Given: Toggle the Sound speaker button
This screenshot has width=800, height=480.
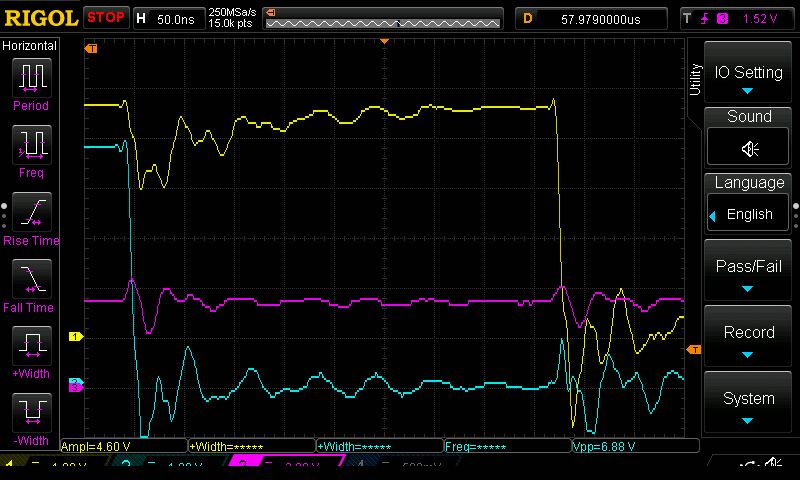Looking at the screenshot, I should pos(748,148).
